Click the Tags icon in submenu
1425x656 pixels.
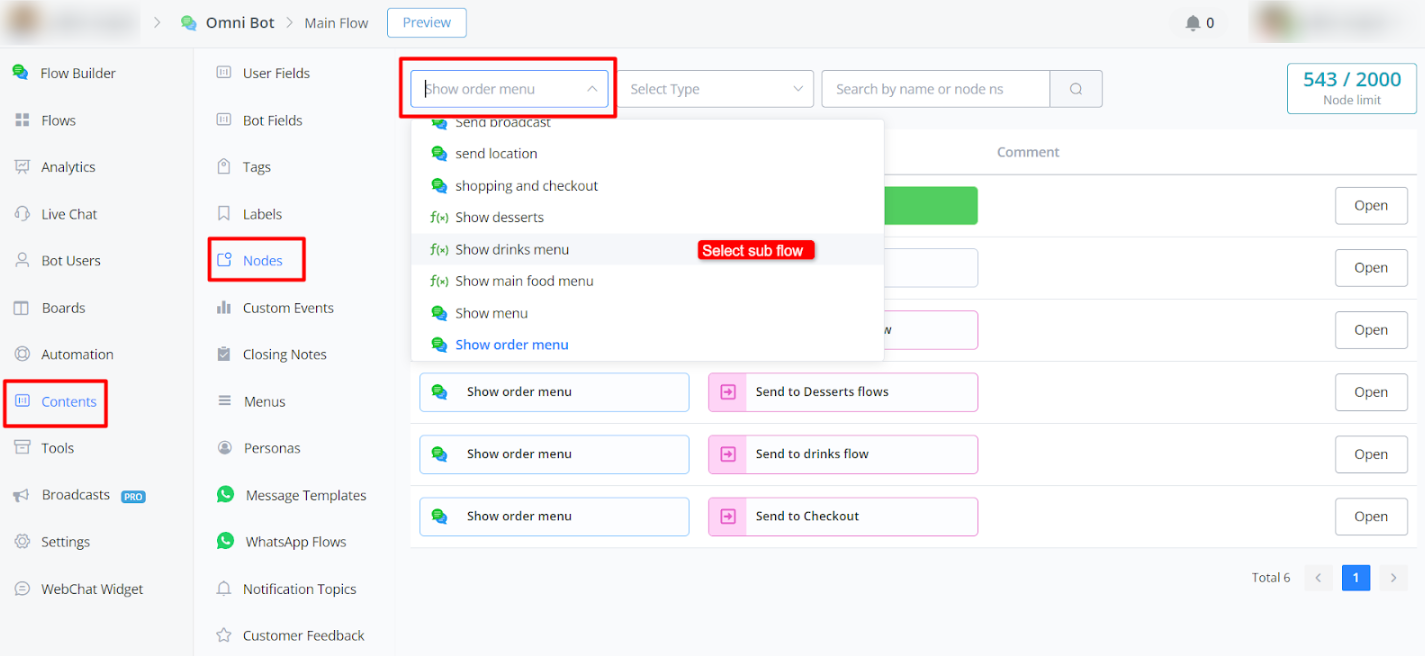[x=224, y=167]
